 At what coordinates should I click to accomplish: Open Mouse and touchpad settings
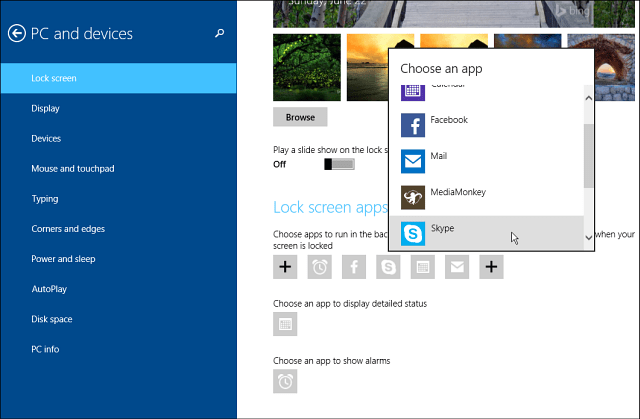[x=118, y=168]
